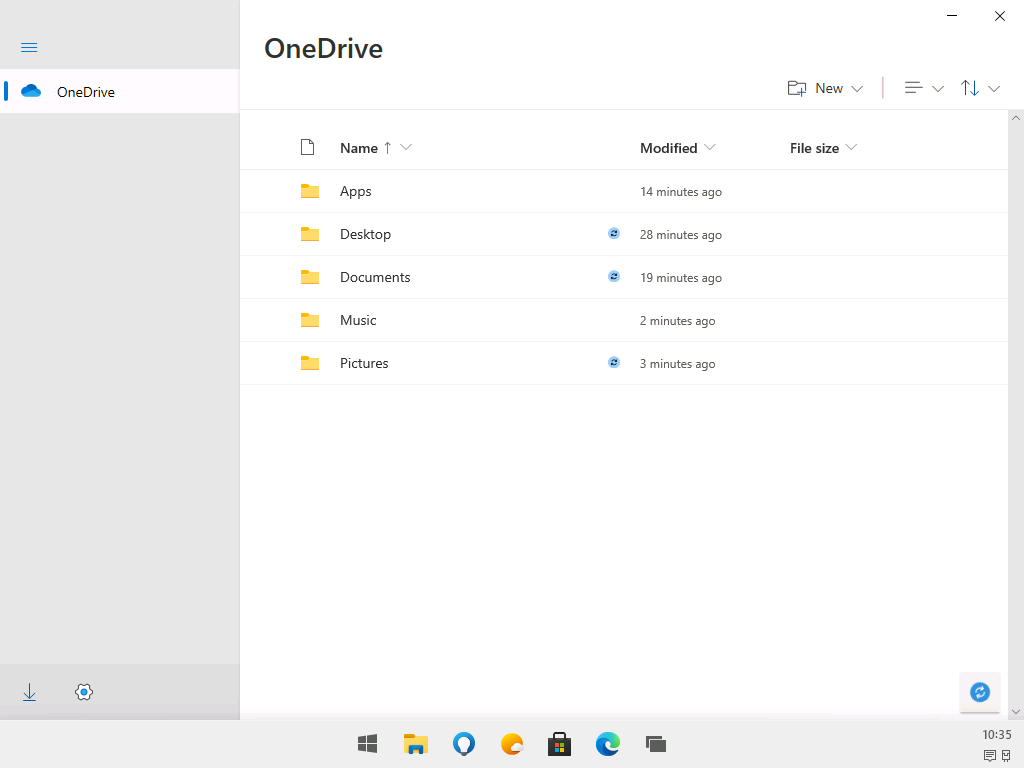Screen dimensions: 1024x768
Task: Open the Tips lightbulb app in taskbar
Action: (x=464, y=744)
